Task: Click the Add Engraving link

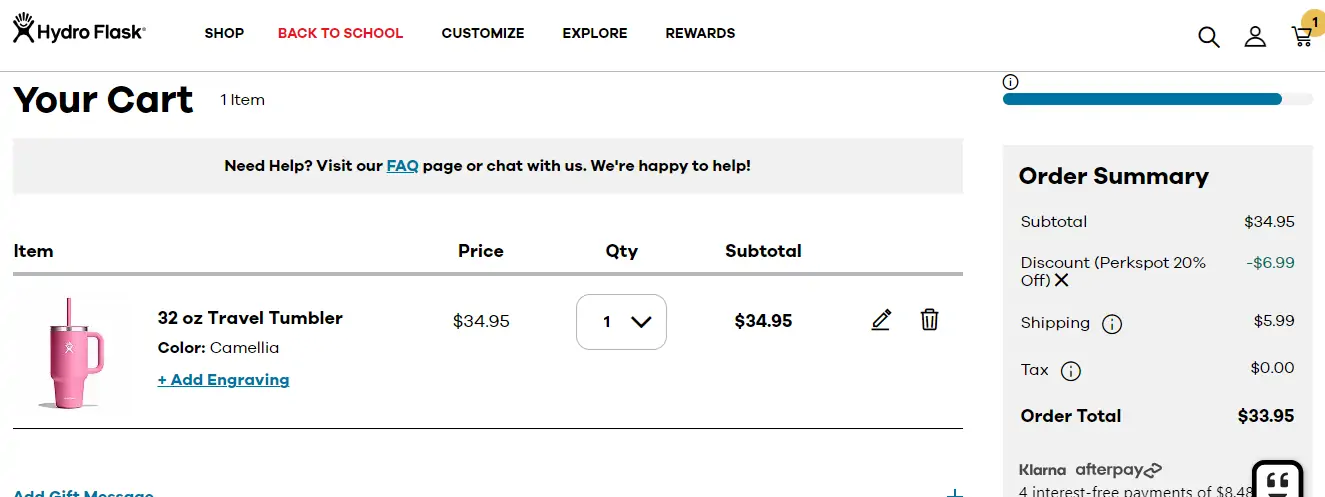Action: tap(223, 380)
